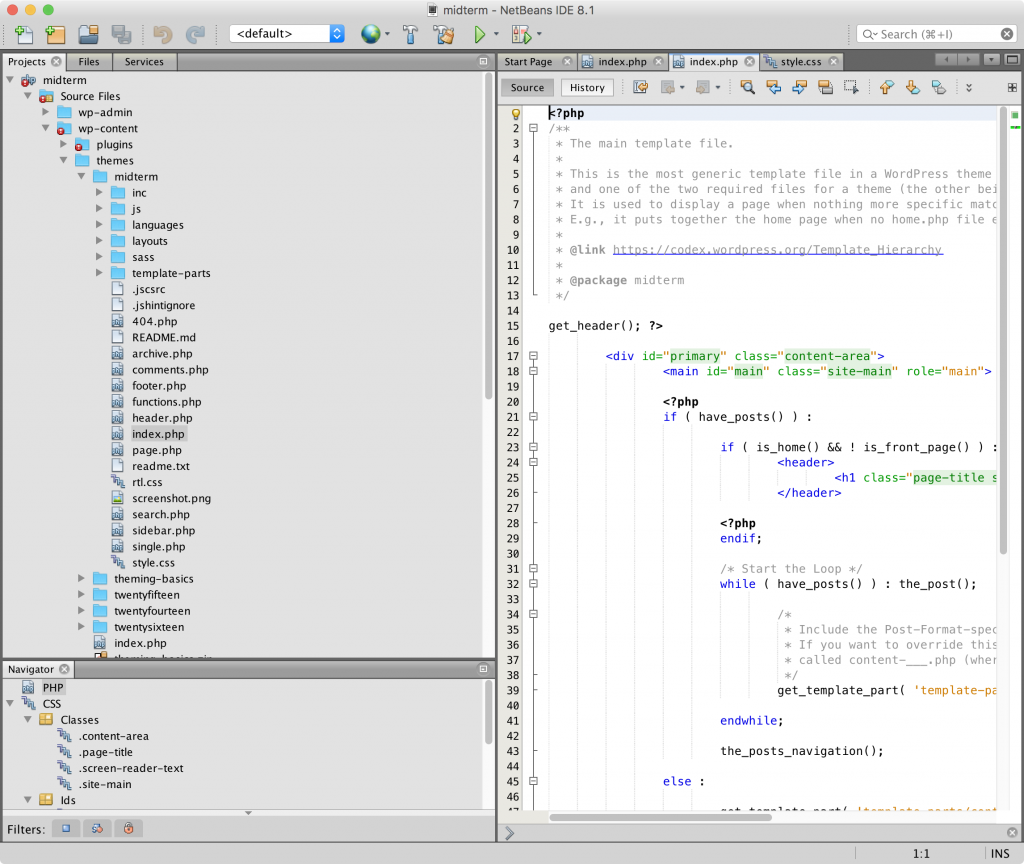The height and width of the screenshot is (864, 1024).
Task: Click the Debug Project icon
Action: [521, 34]
